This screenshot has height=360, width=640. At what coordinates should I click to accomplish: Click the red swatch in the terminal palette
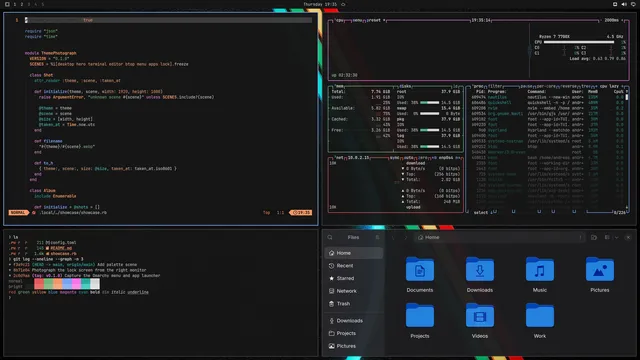pos(39,284)
